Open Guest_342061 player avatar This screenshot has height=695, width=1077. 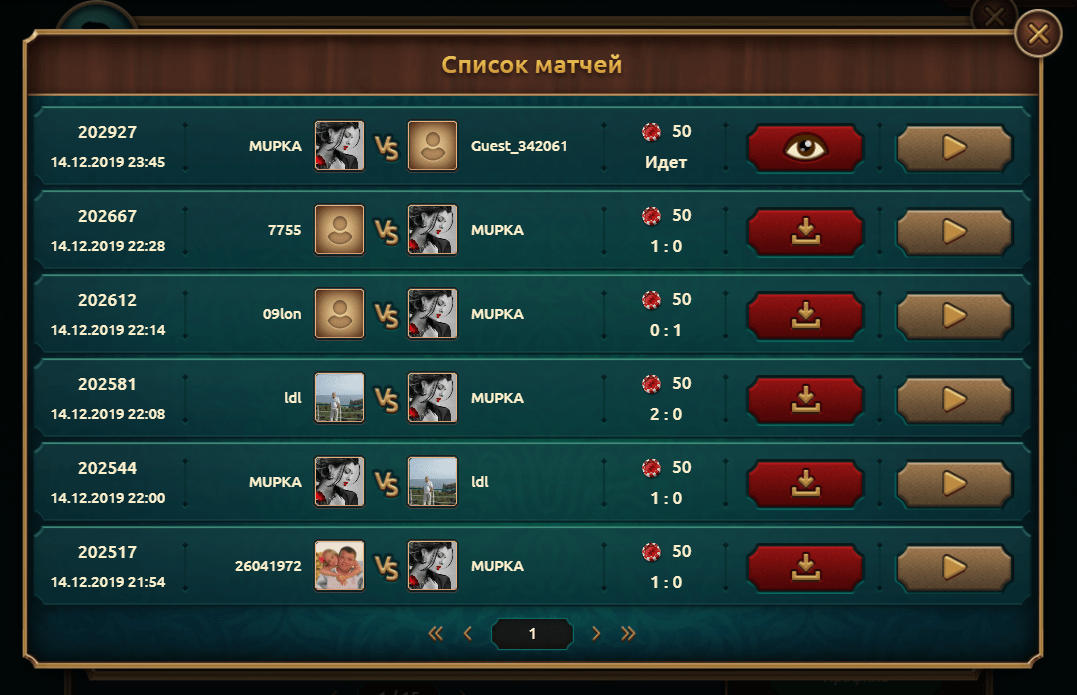(432, 146)
